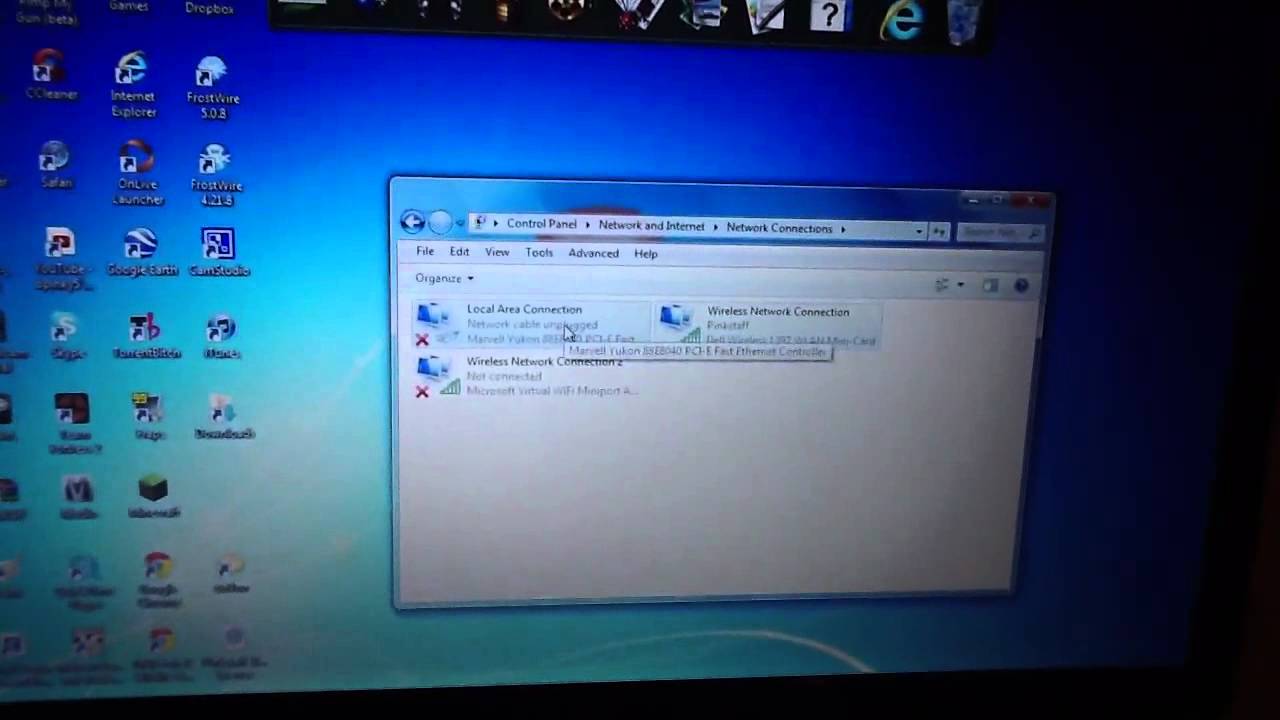Screen dimensions: 1280x720
Task: Click the 'Wireless Network Connection' name text
Action: pos(778,312)
